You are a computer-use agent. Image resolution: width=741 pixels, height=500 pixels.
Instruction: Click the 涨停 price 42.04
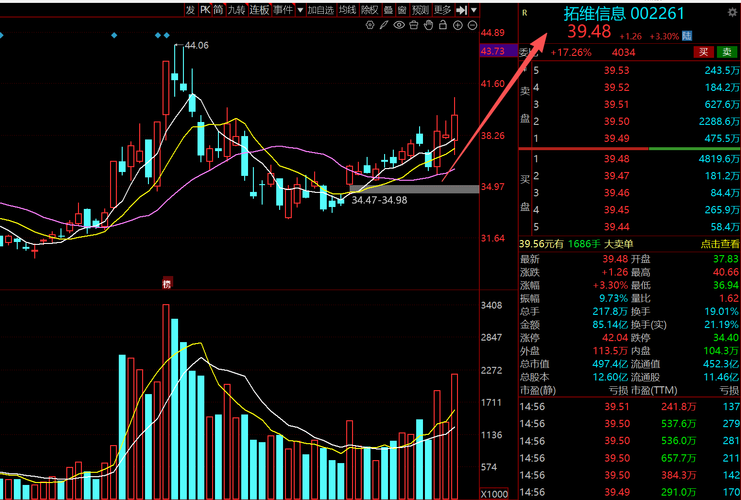point(615,338)
